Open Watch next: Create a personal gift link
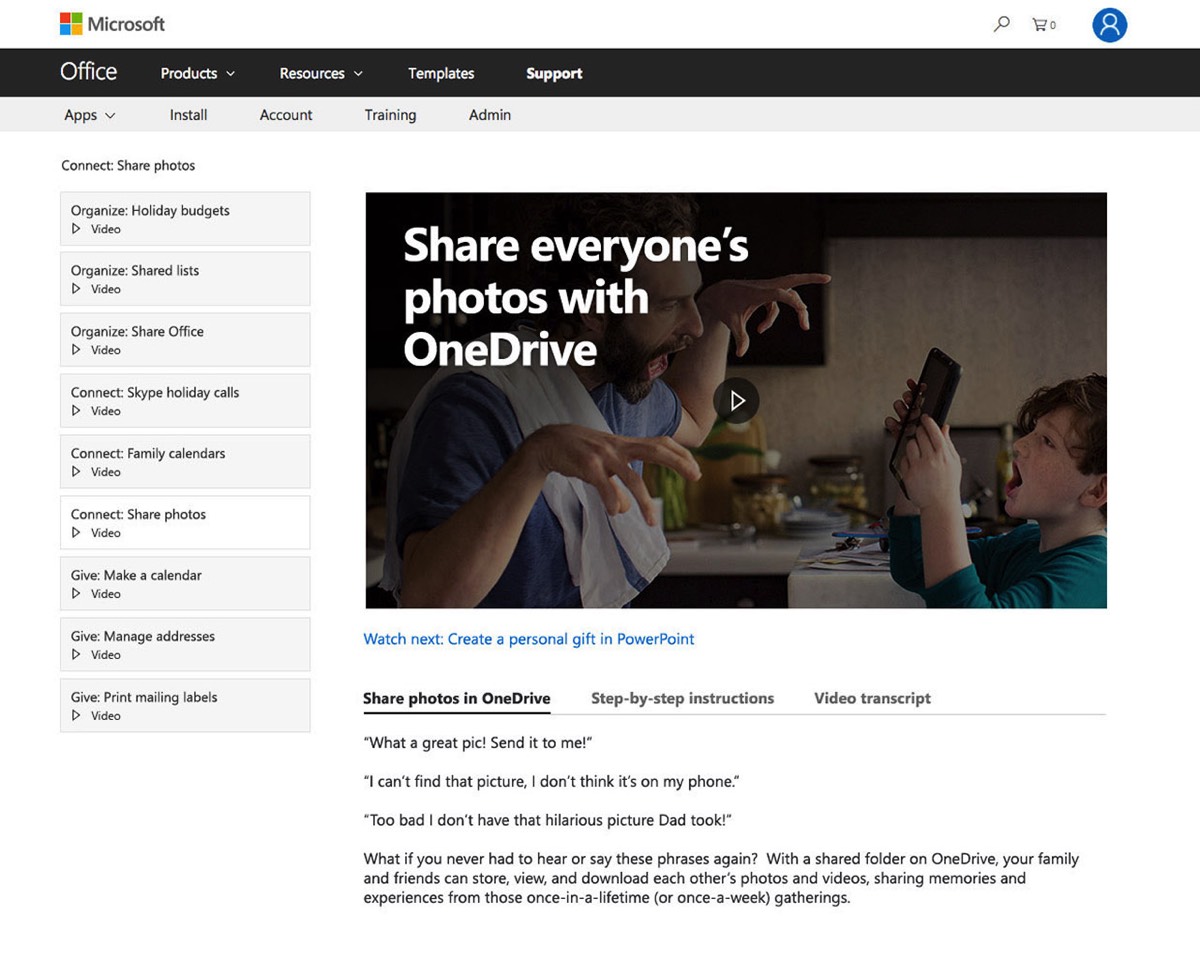This screenshot has height=960, width=1200. click(529, 639)
